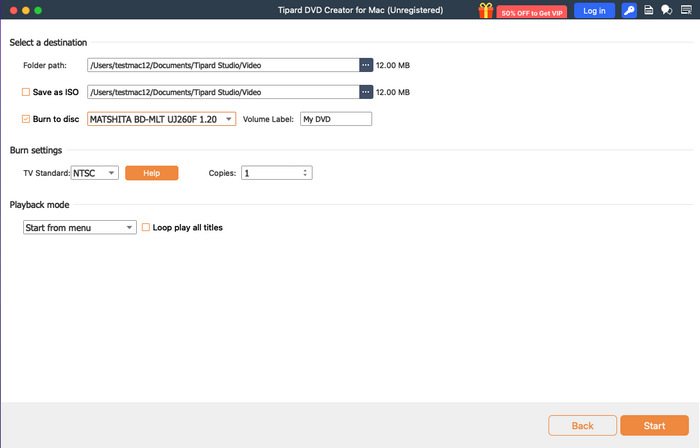700x448 pixels.
Task: Click the document page icon in title bar
Action: click(649, 10)
